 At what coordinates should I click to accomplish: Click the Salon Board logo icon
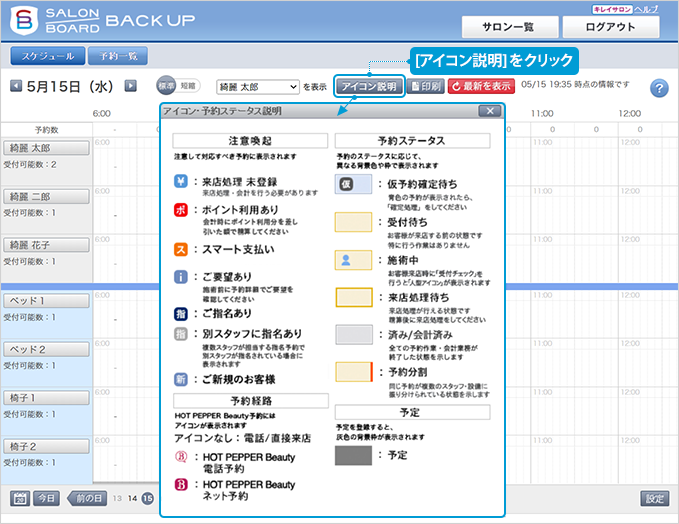tap(24, 20)
